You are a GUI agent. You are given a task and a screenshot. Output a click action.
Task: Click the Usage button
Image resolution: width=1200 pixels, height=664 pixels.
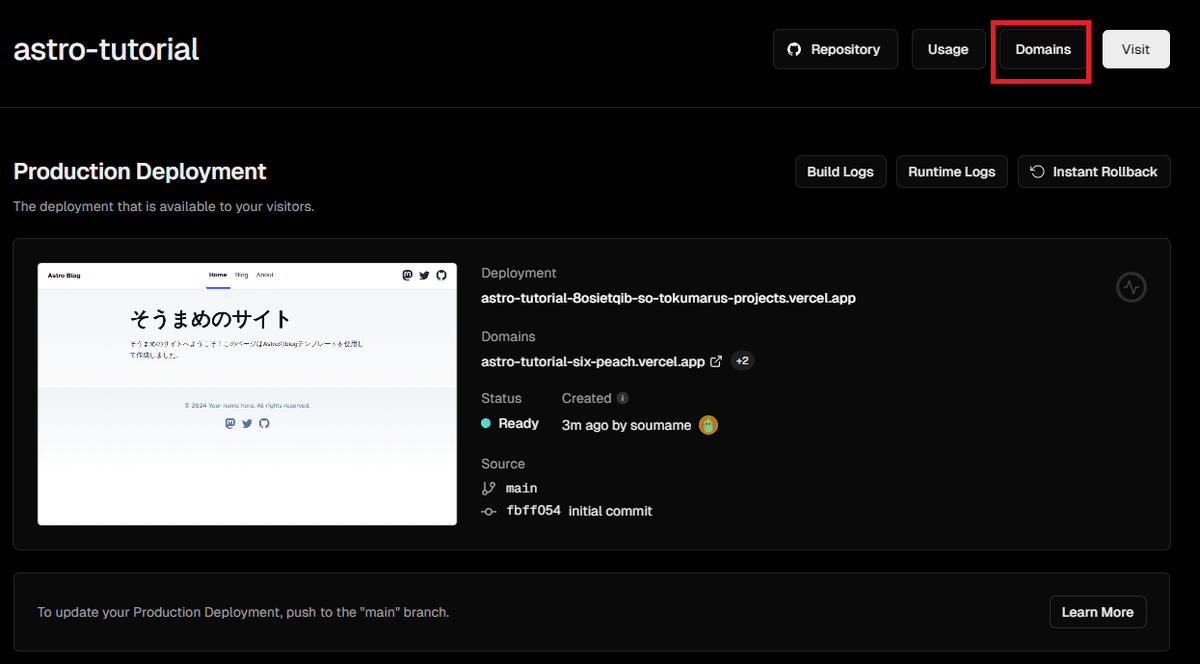[948, 49]
